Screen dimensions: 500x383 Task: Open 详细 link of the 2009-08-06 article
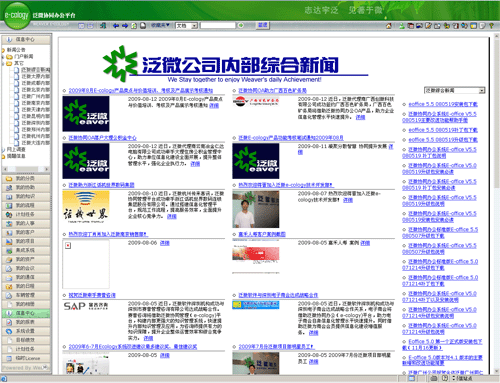(x=165, y=243)
